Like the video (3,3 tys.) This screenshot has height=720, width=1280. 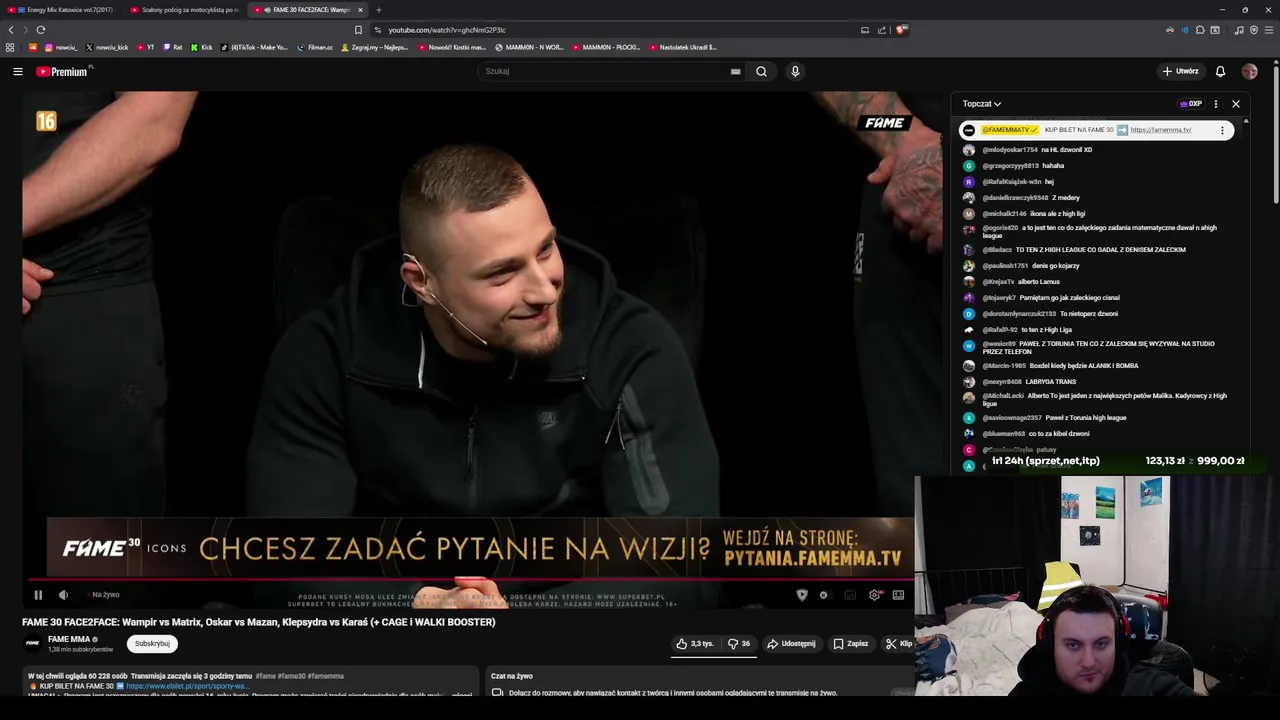695,644
